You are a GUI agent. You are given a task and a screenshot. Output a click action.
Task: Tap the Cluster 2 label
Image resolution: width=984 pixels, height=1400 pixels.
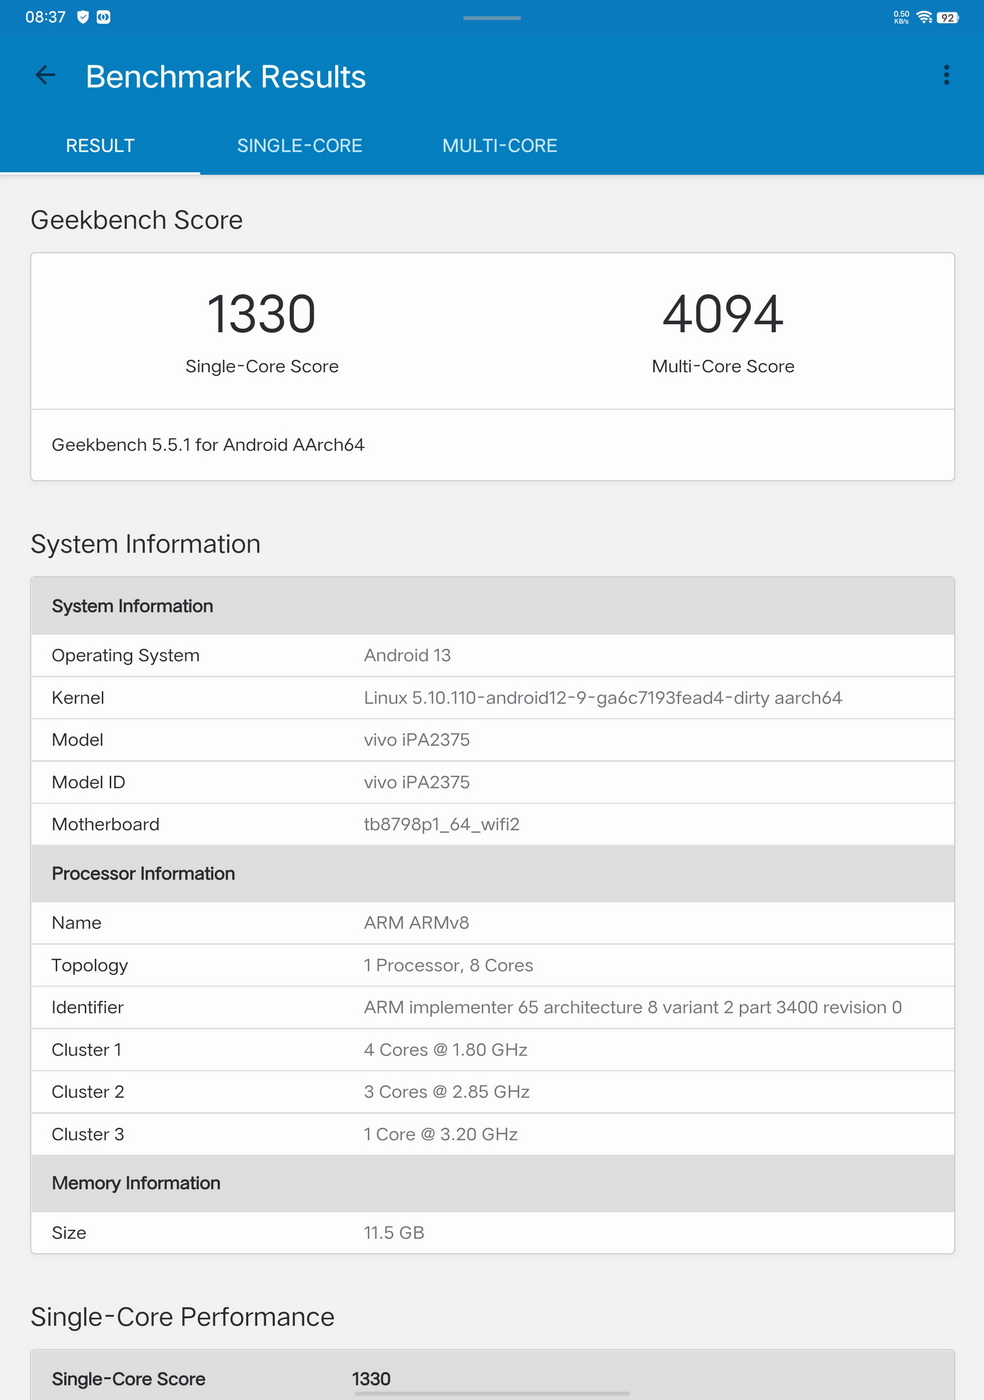[x=88, y=1092]
